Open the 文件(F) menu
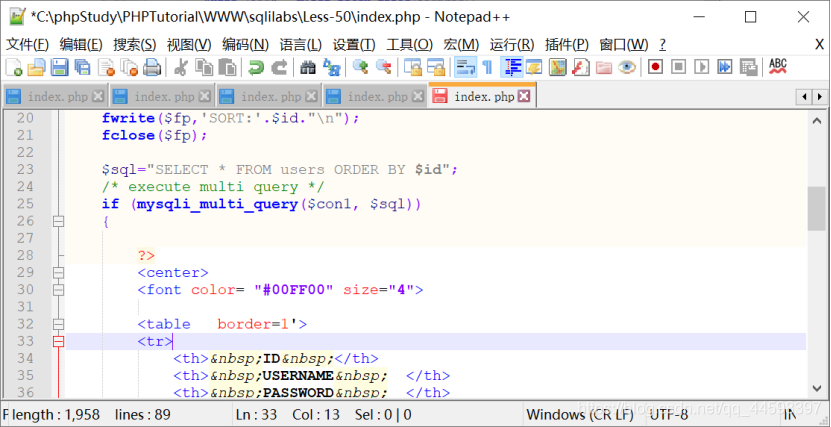Image resolution: width=831 pixels, height=427 pixels. tap(27, 45)
